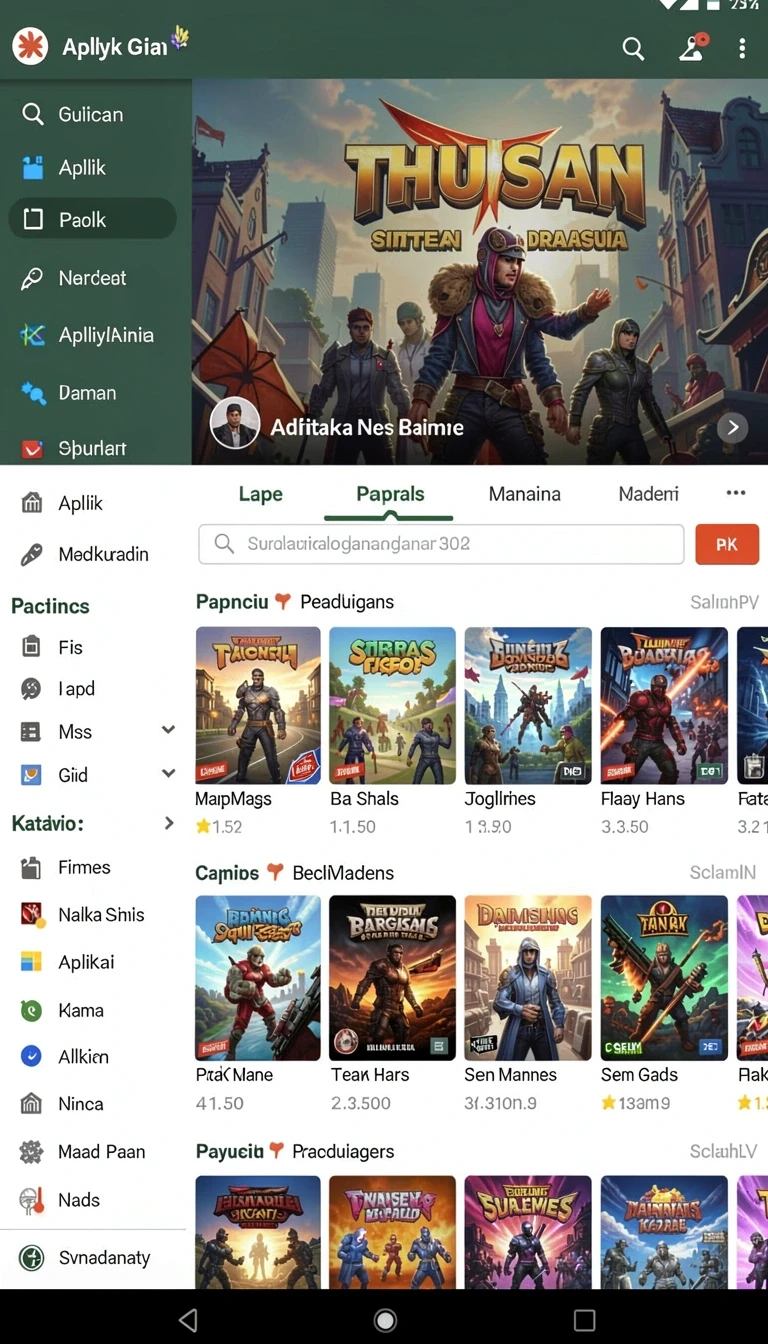Viewport: 768px width, 1344px height.
Task: Switch to the Paprals tab
Action: coord(390,494)
